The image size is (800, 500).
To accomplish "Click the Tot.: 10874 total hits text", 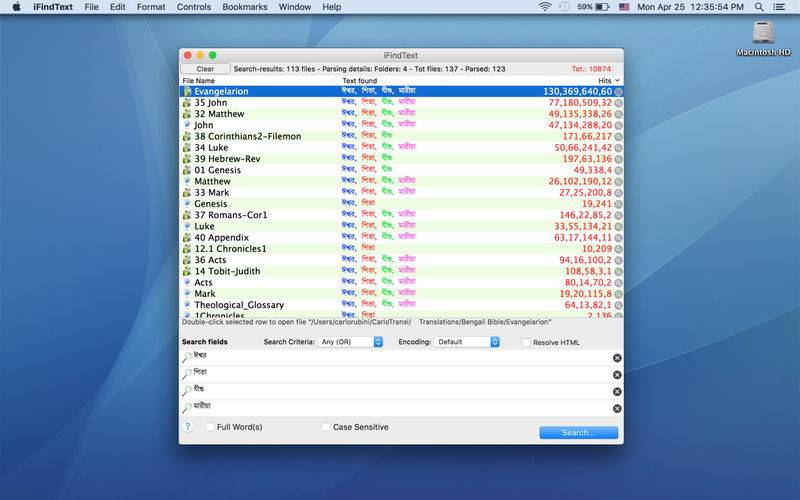I will click(591, 69).
